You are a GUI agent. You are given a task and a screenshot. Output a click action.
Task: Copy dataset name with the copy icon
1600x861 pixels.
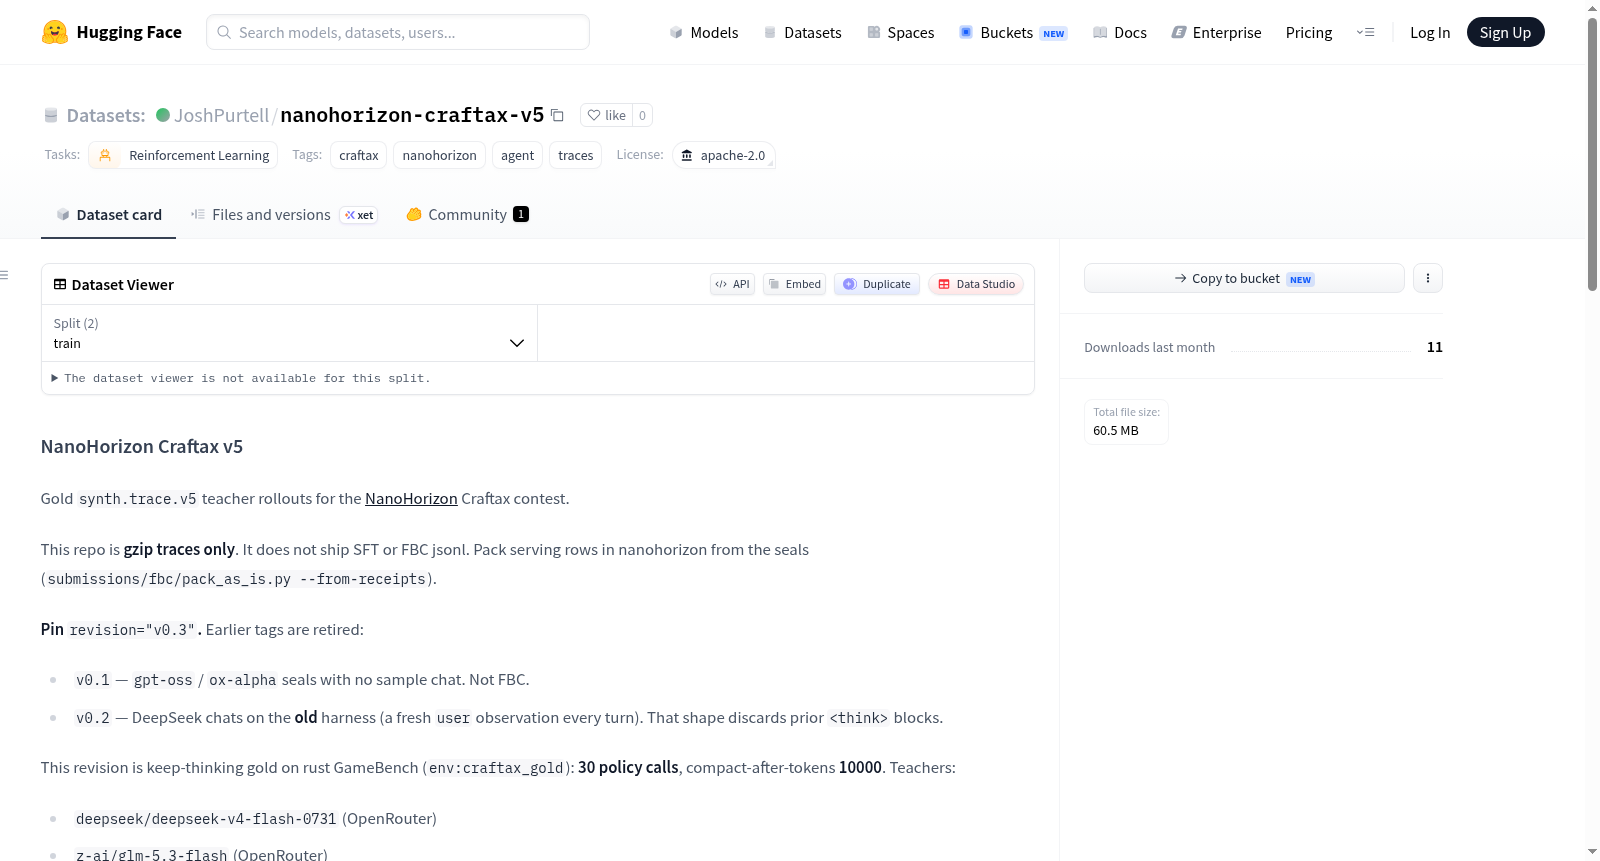(558, 115)
